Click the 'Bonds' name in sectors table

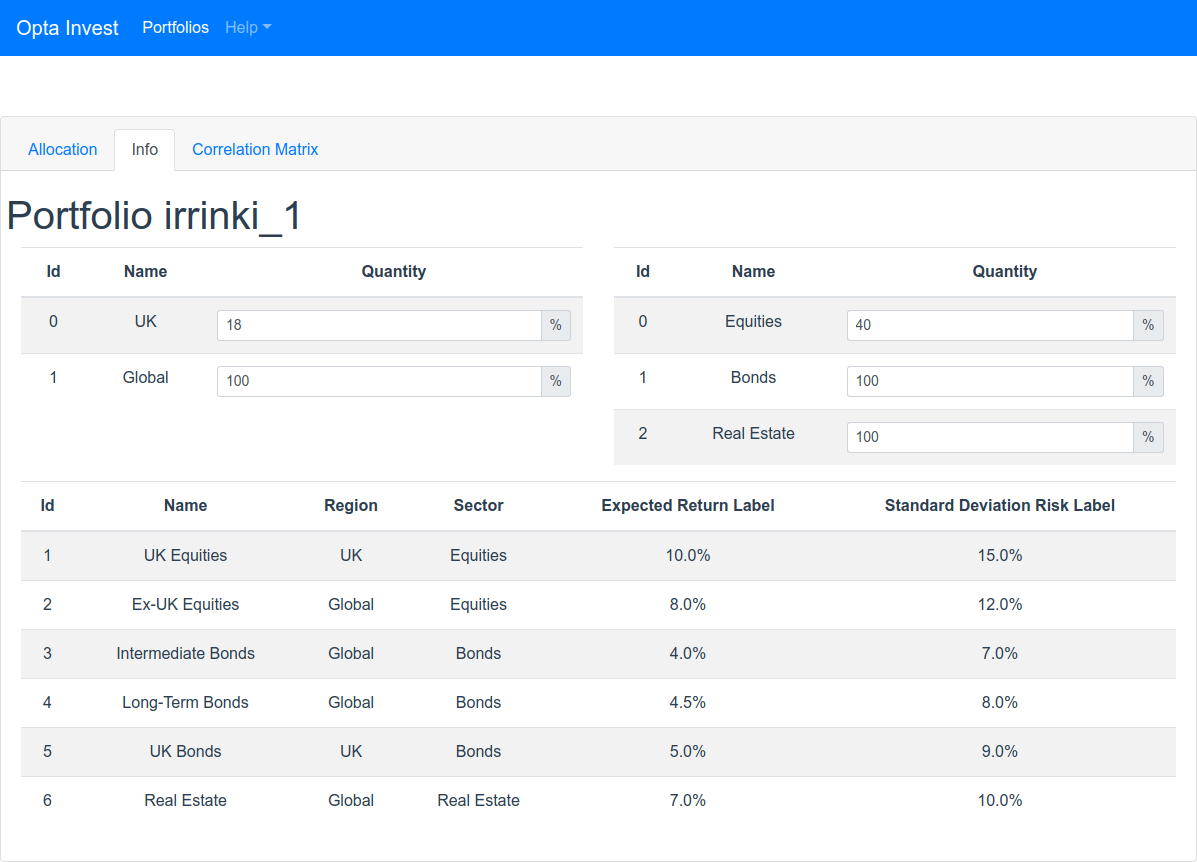click(x=753, y=377)
